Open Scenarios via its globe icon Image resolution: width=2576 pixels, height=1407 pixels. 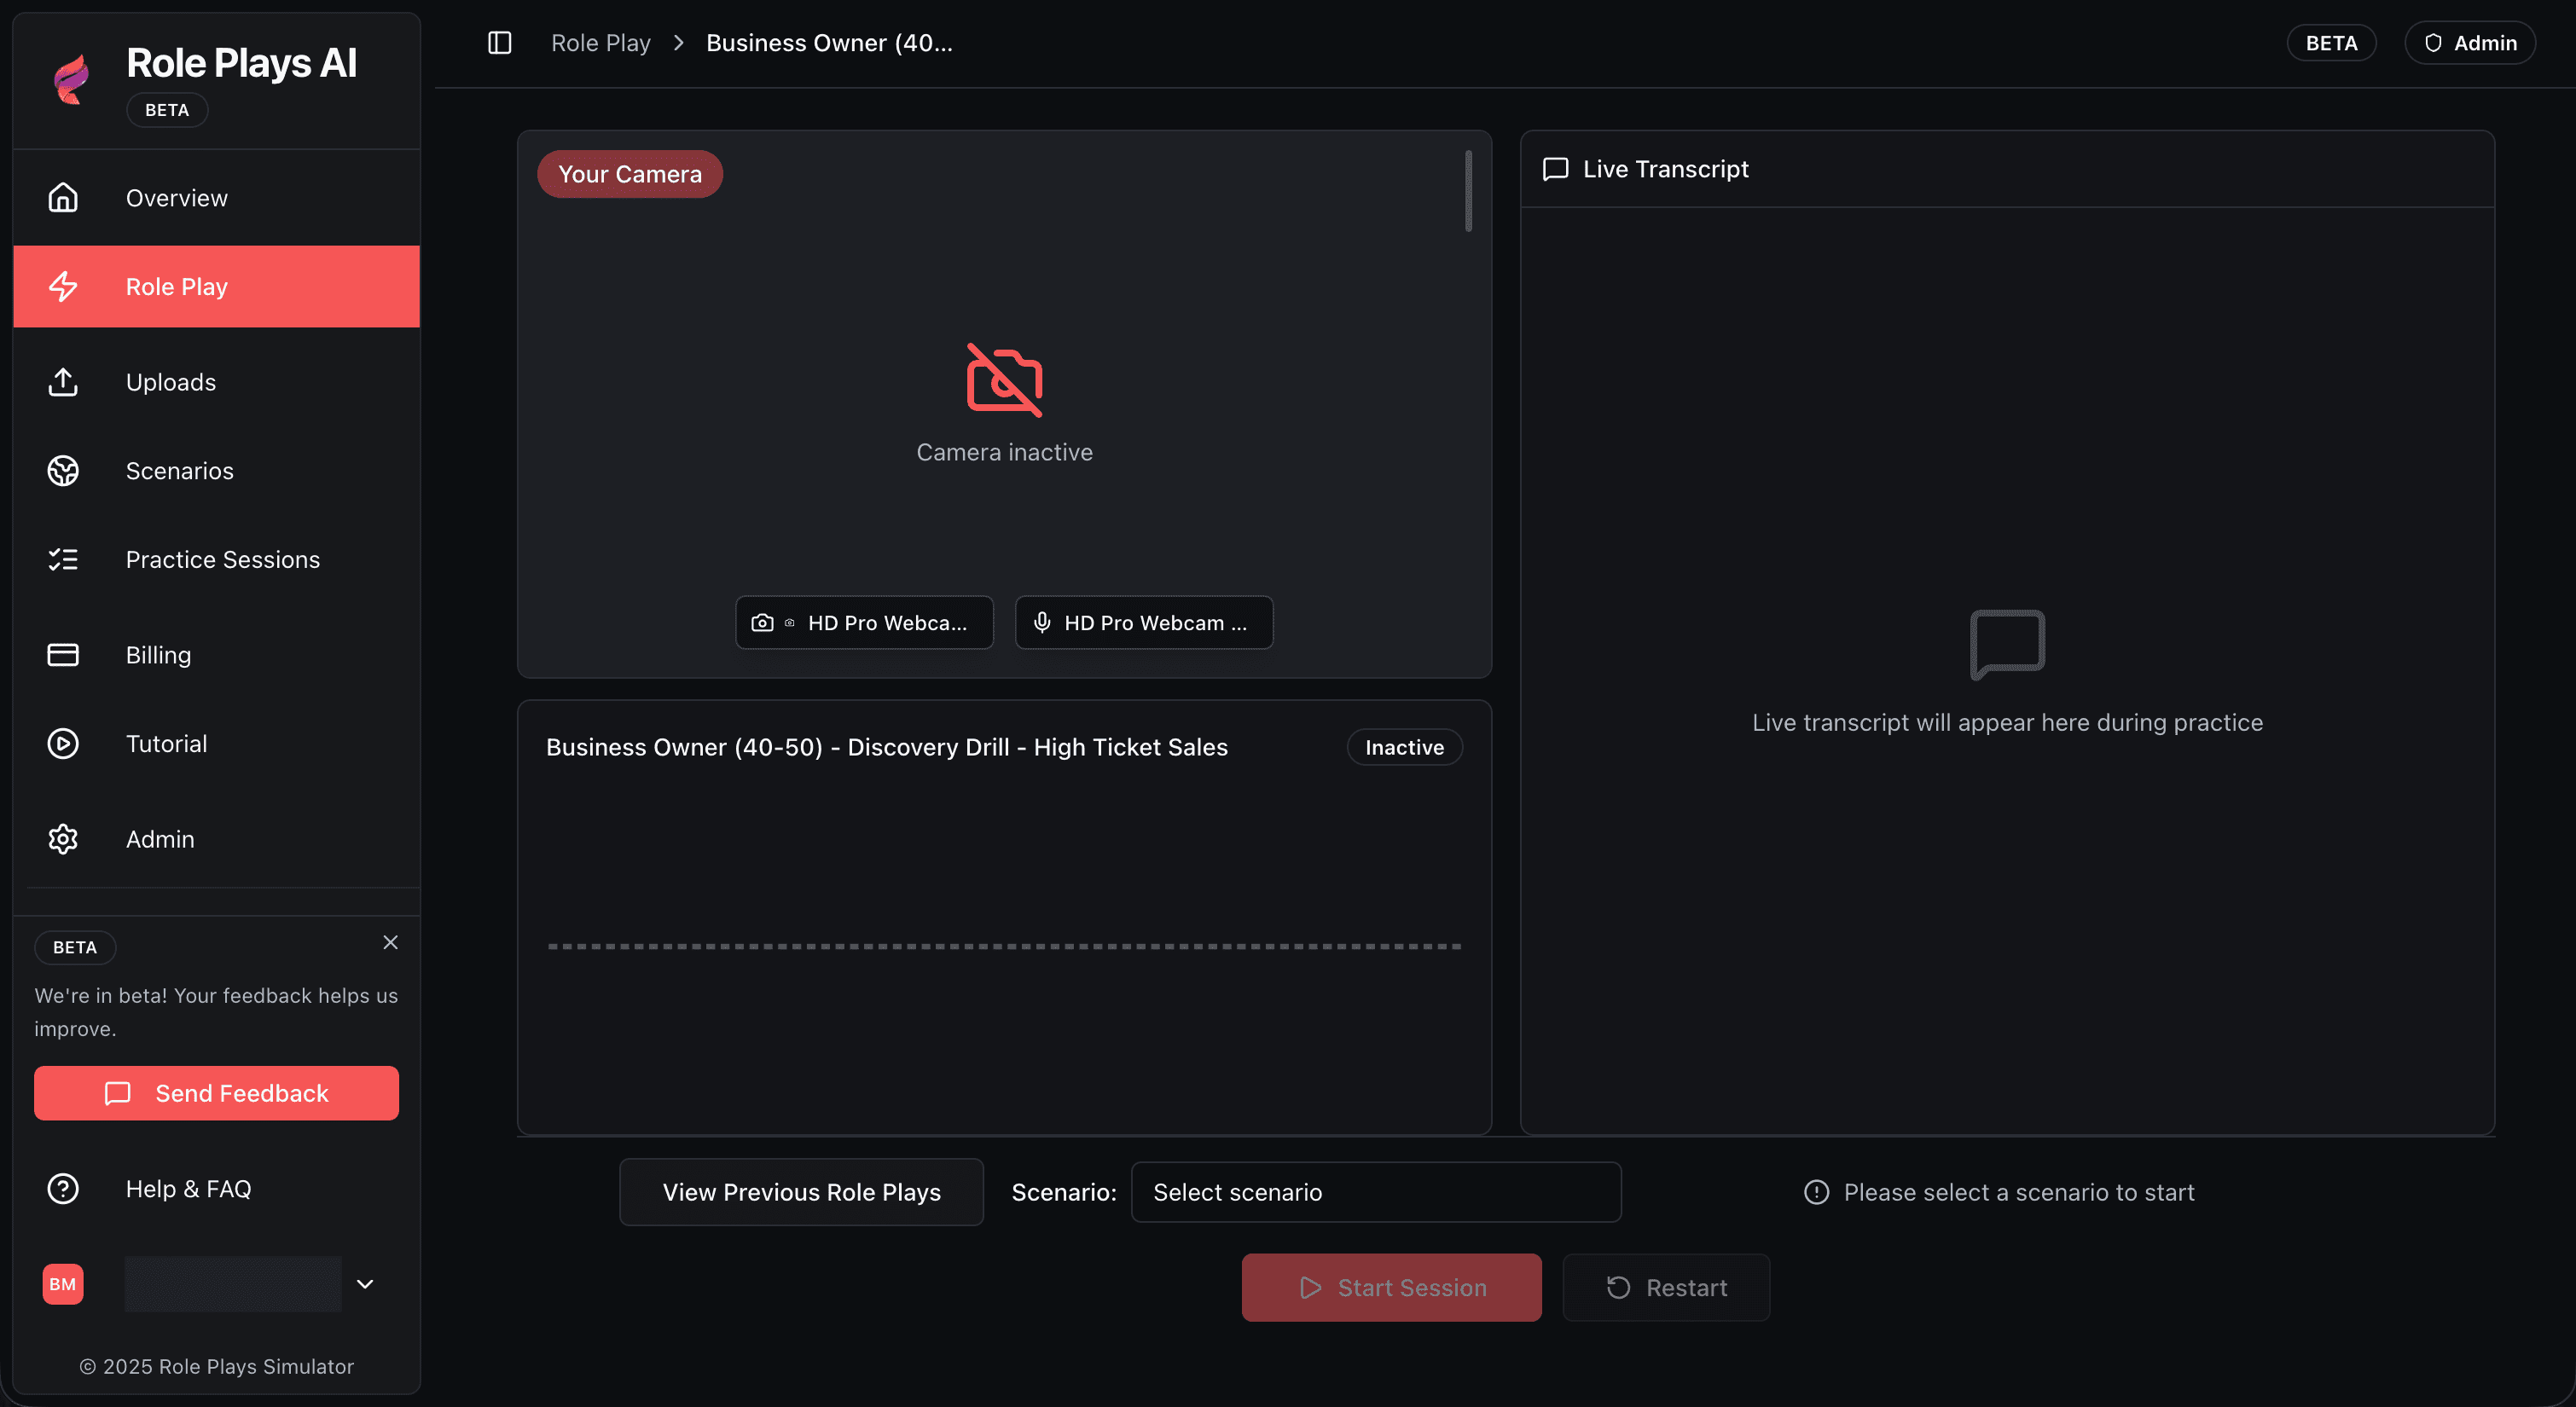click(63, 471)
